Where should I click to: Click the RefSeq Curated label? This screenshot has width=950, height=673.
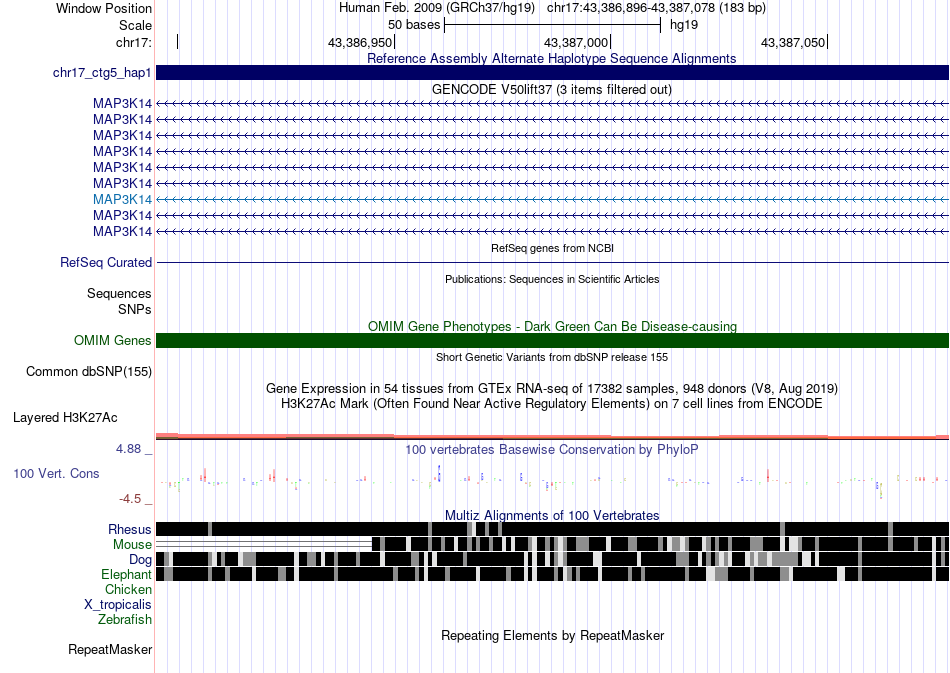point(106,262)
